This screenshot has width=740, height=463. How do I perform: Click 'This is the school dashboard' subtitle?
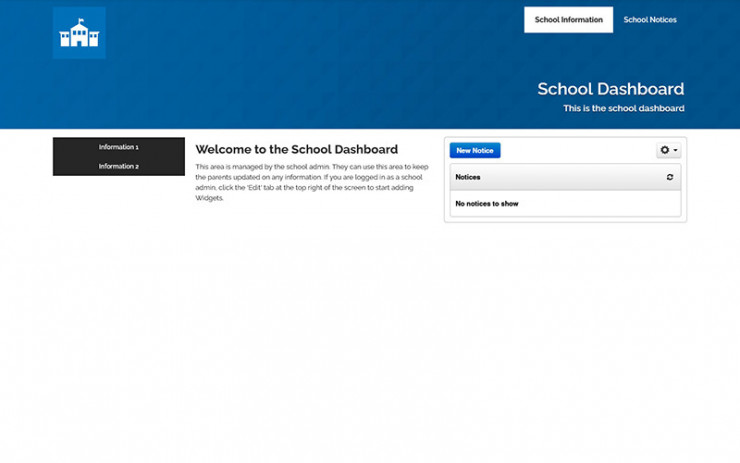point(623,108)
